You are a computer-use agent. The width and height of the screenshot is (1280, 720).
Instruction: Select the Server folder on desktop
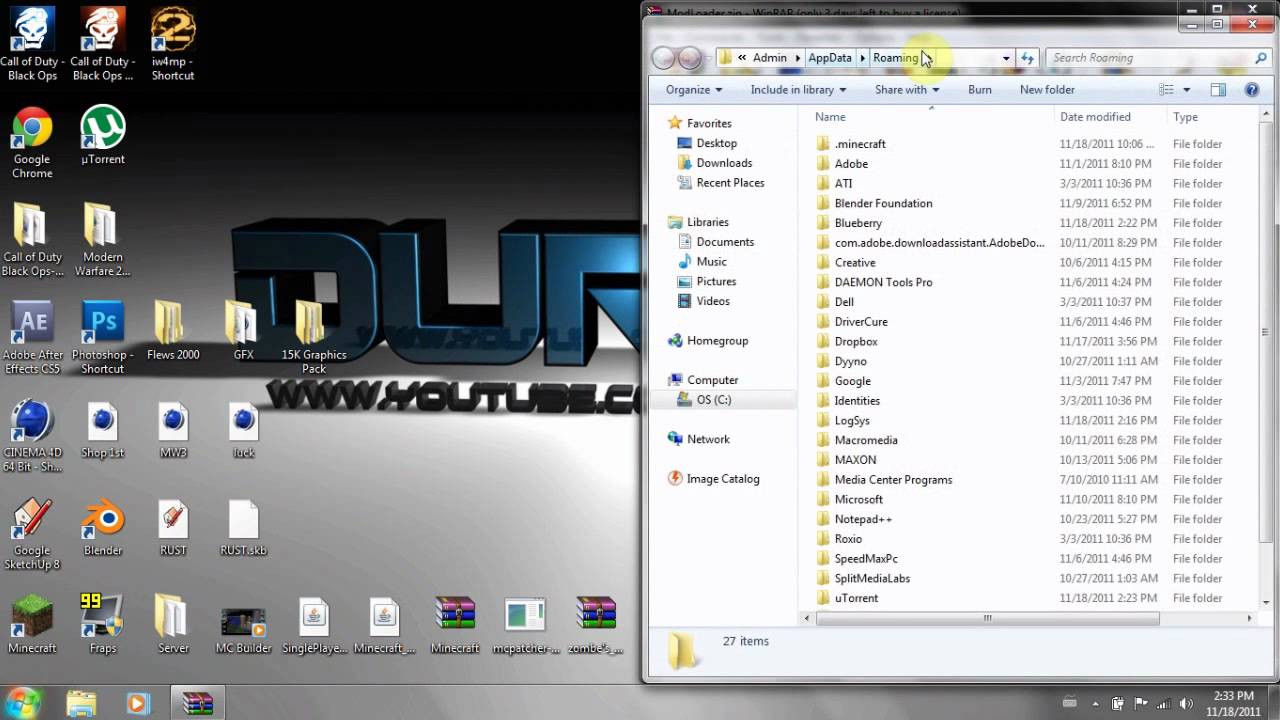[x=173, y=625]
